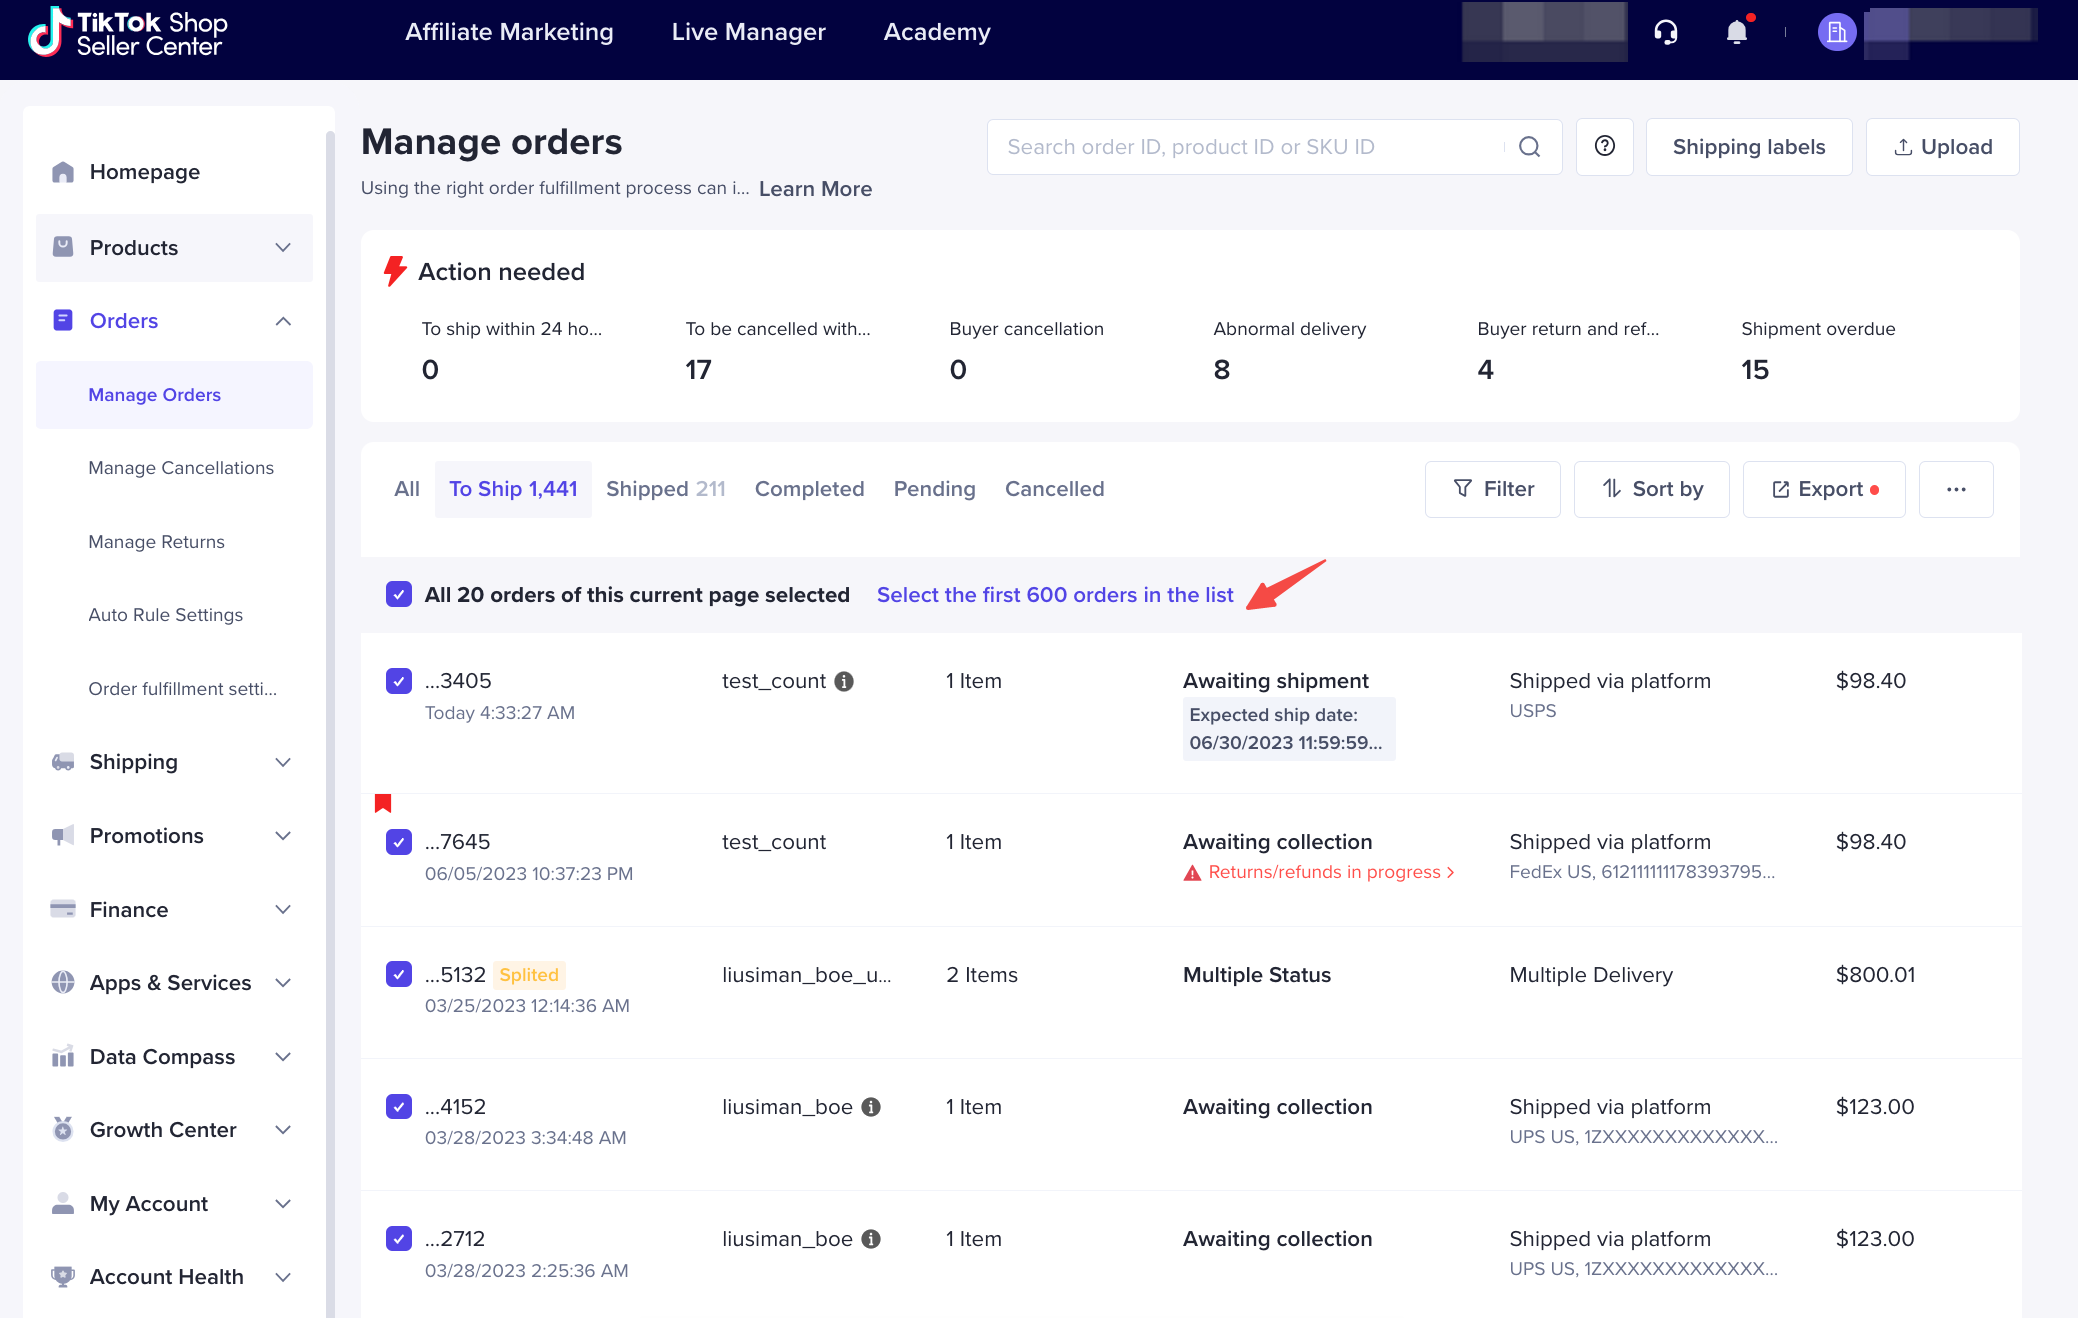Uncheck order ...7645 checkbox
This screenshot has width=2078, height=1318.
(x=399, y=842)
